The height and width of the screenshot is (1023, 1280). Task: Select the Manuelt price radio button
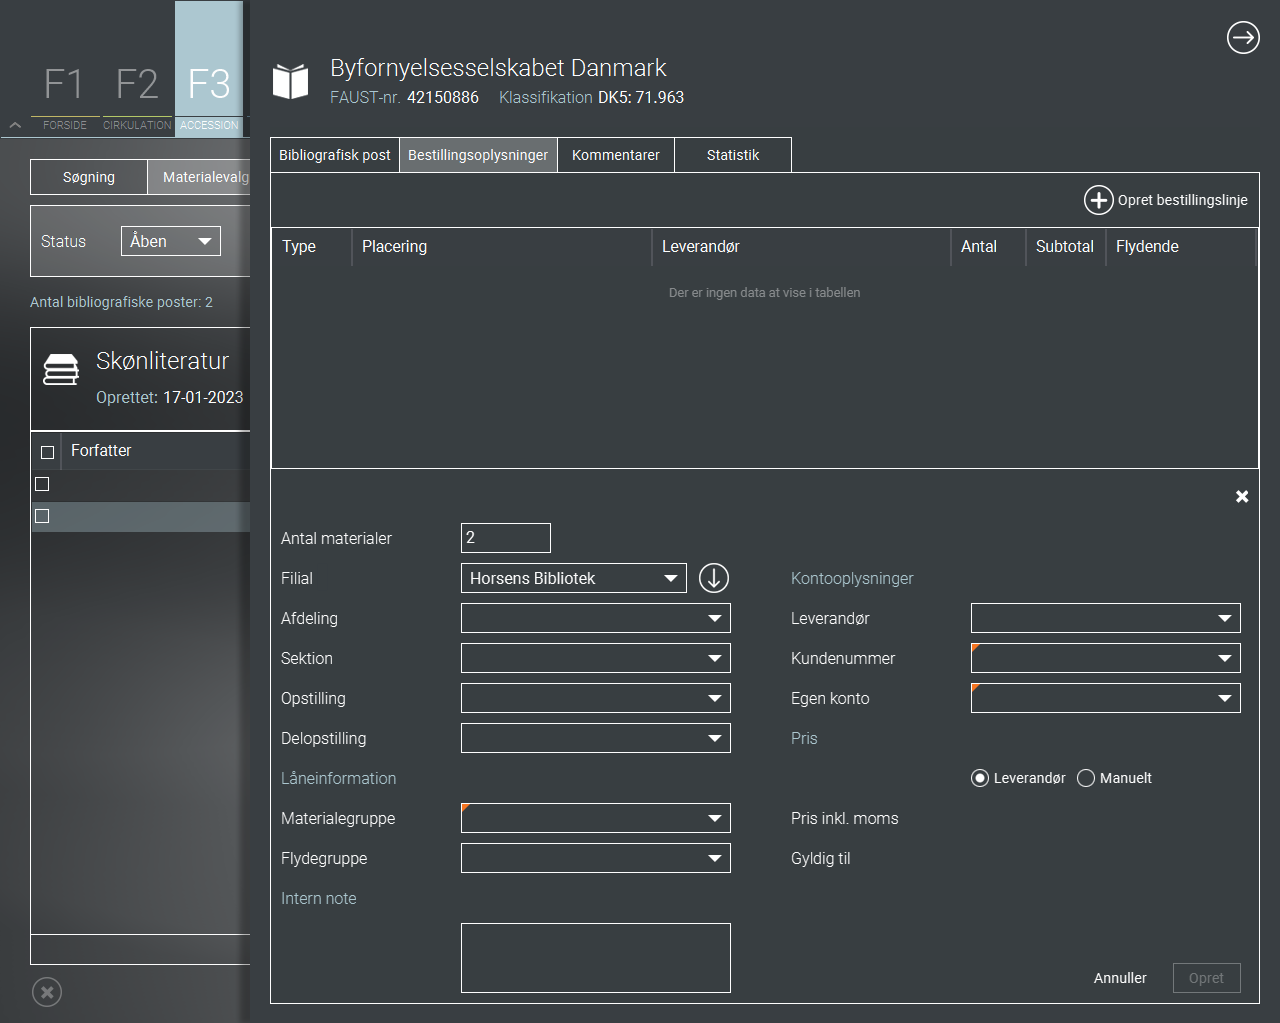pos(1086,778)
